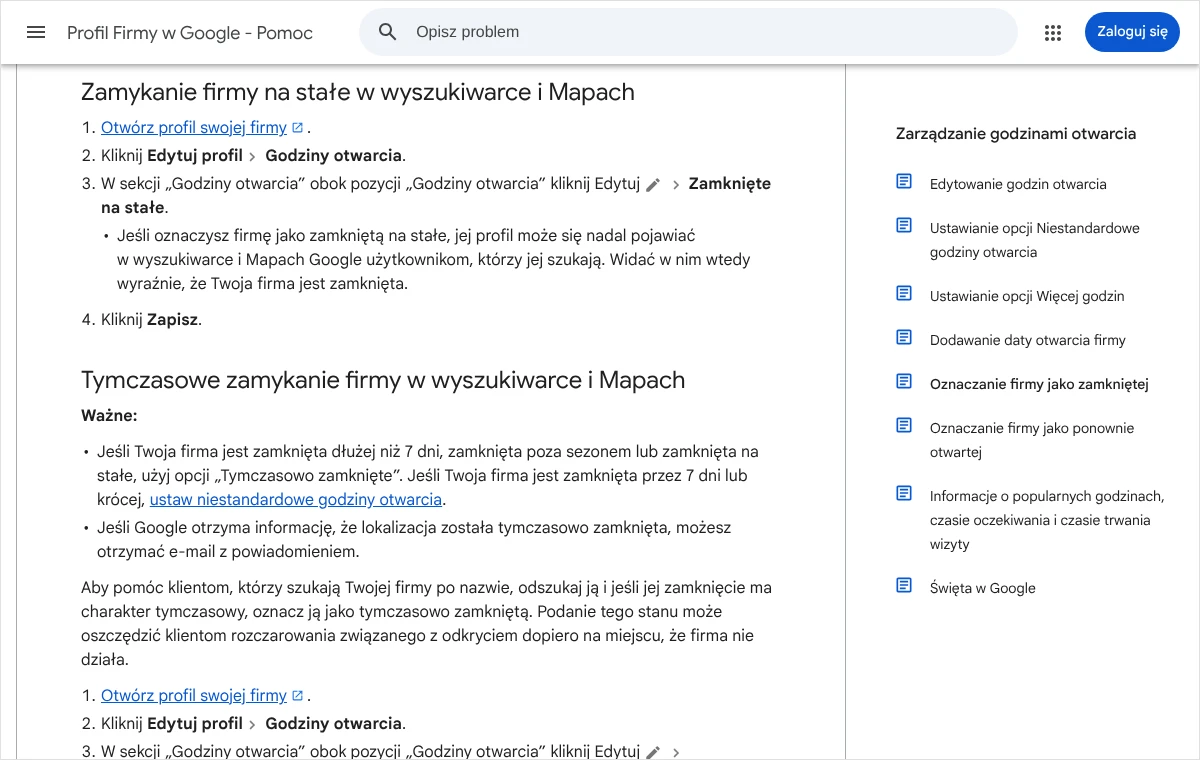Go to Ustawianie opcji Więcej godzin

coord(1027,296)
